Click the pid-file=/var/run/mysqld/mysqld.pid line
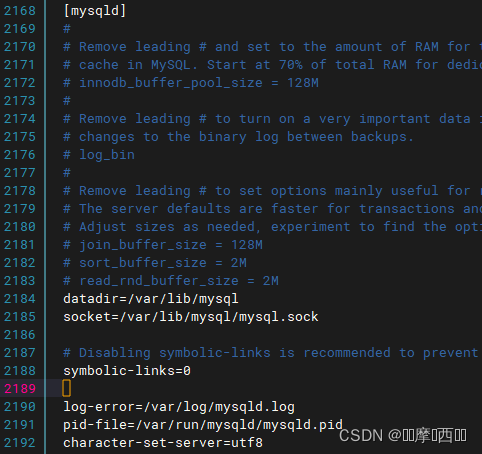 203,425
